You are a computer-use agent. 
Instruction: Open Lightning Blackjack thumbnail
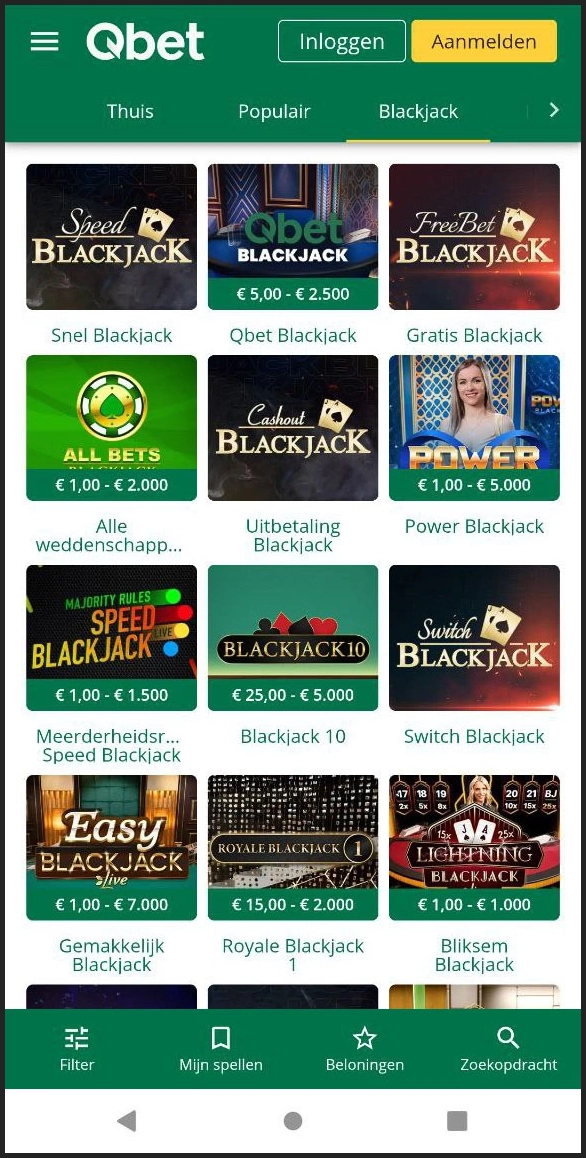(474, 847)
